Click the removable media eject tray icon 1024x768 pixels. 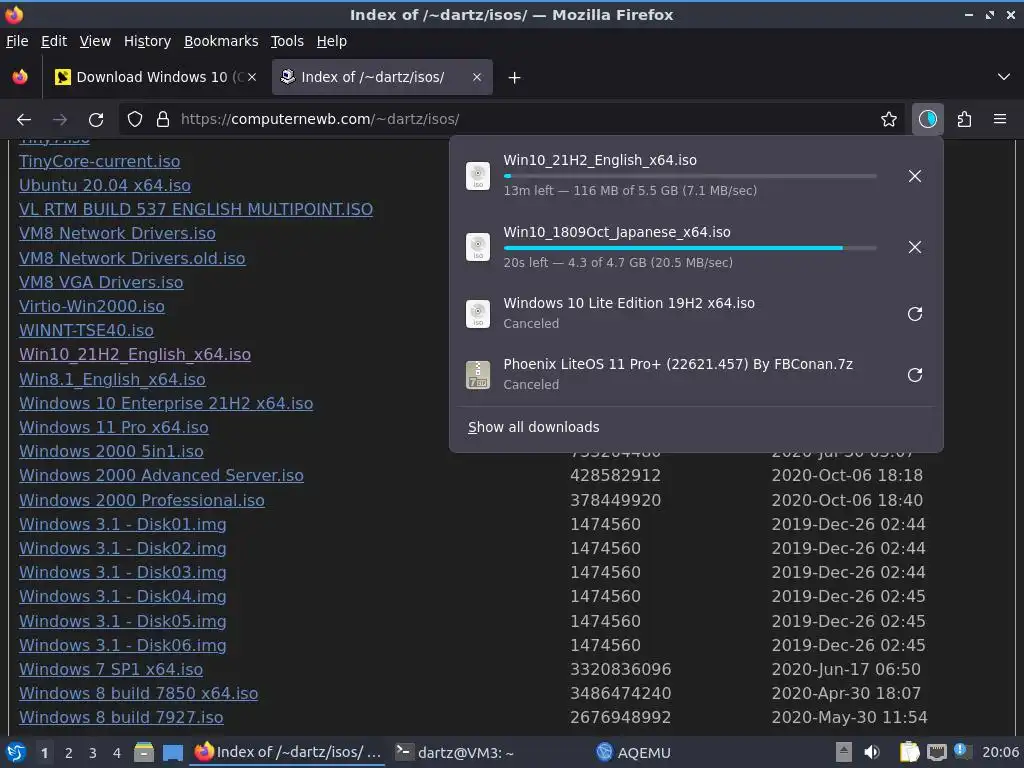click(x=844, y=752)
